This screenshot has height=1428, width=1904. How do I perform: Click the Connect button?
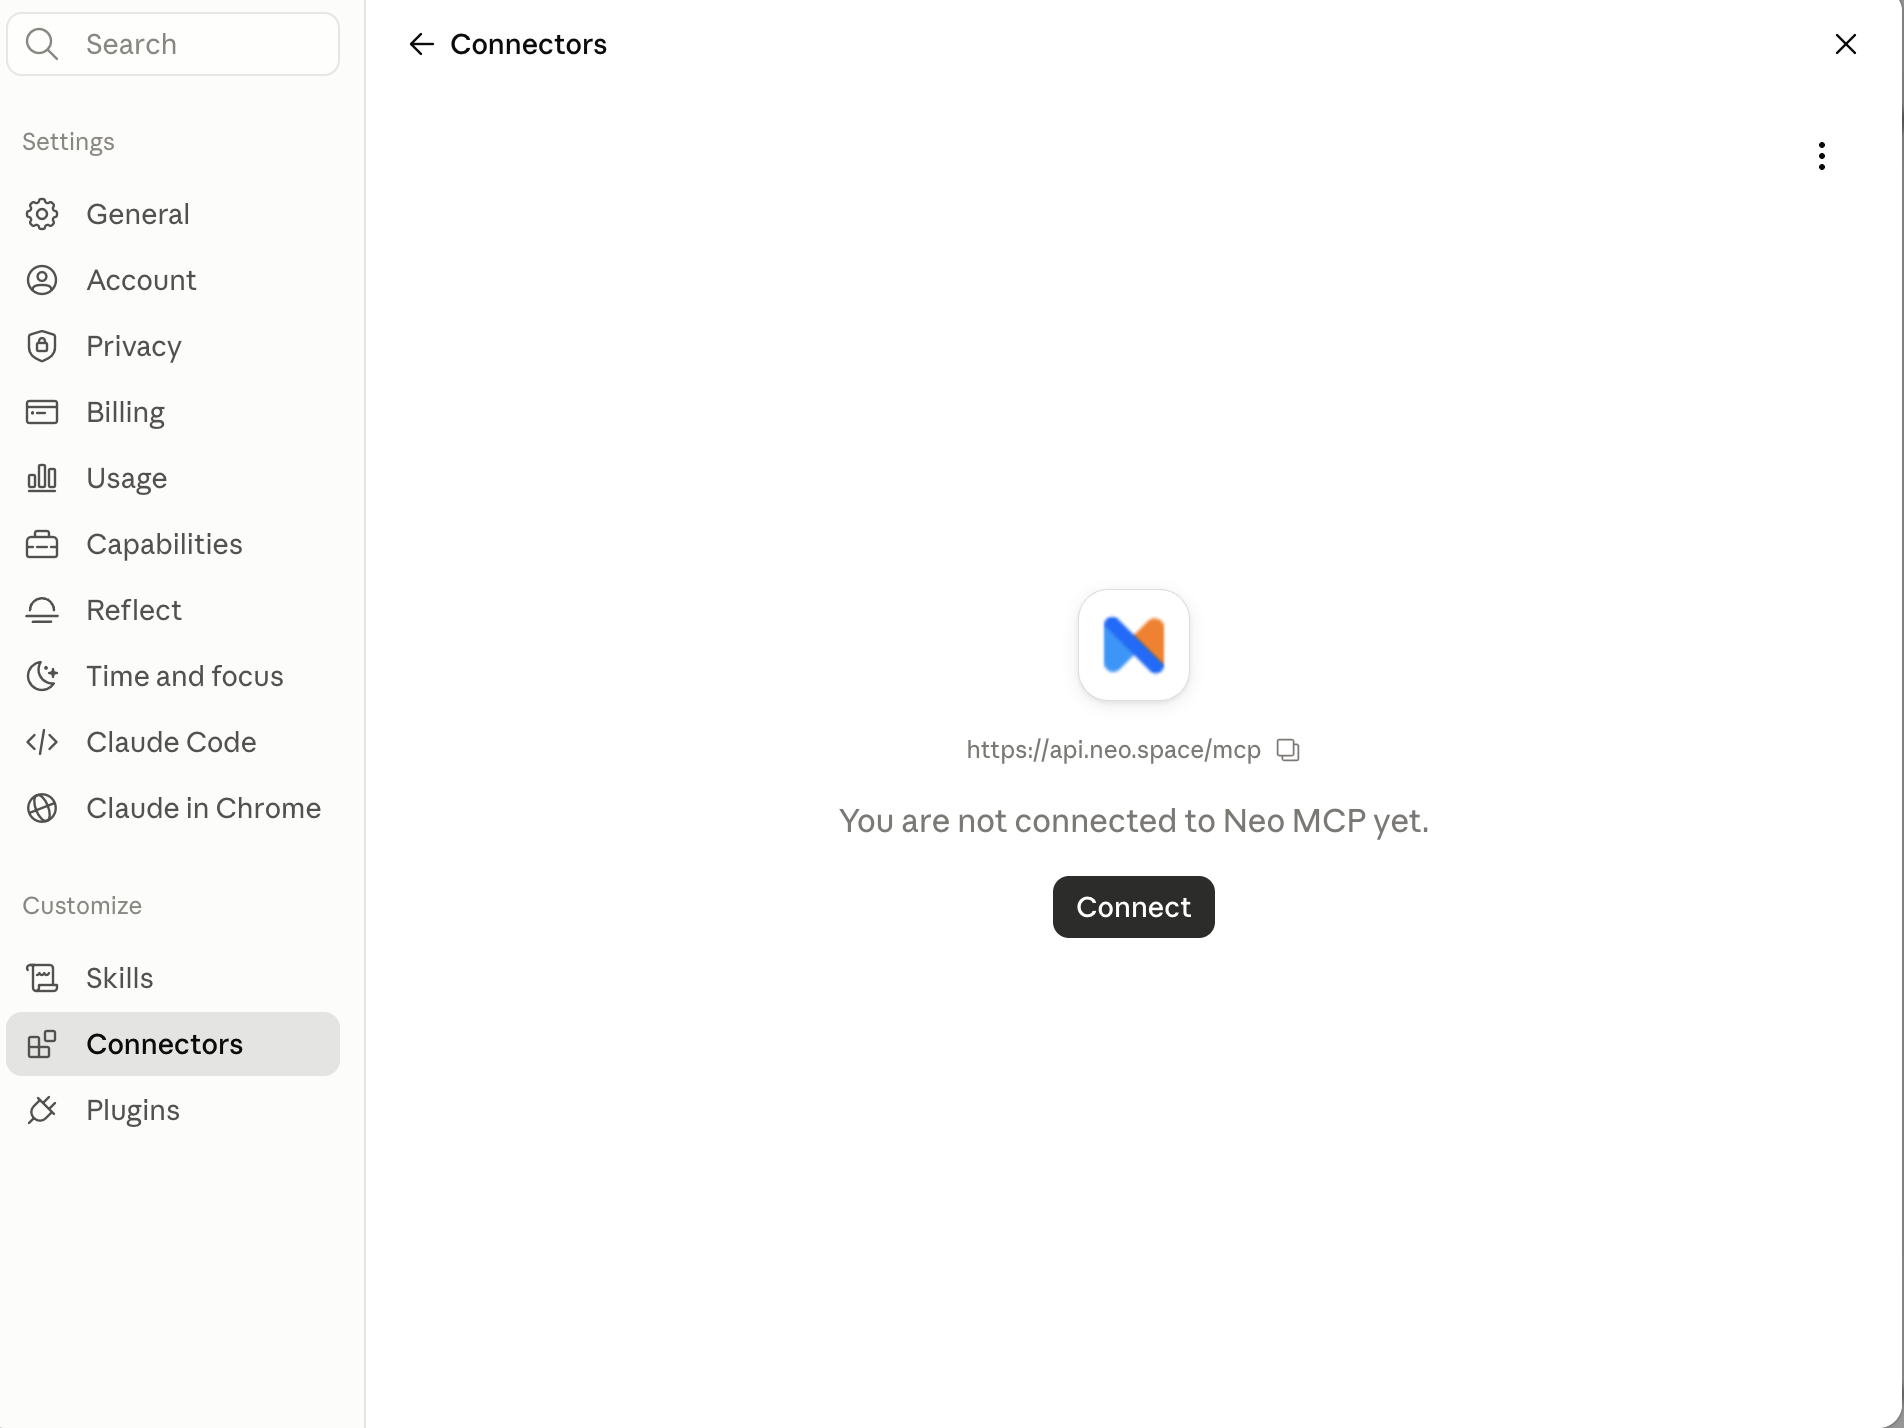point(1133,907)
